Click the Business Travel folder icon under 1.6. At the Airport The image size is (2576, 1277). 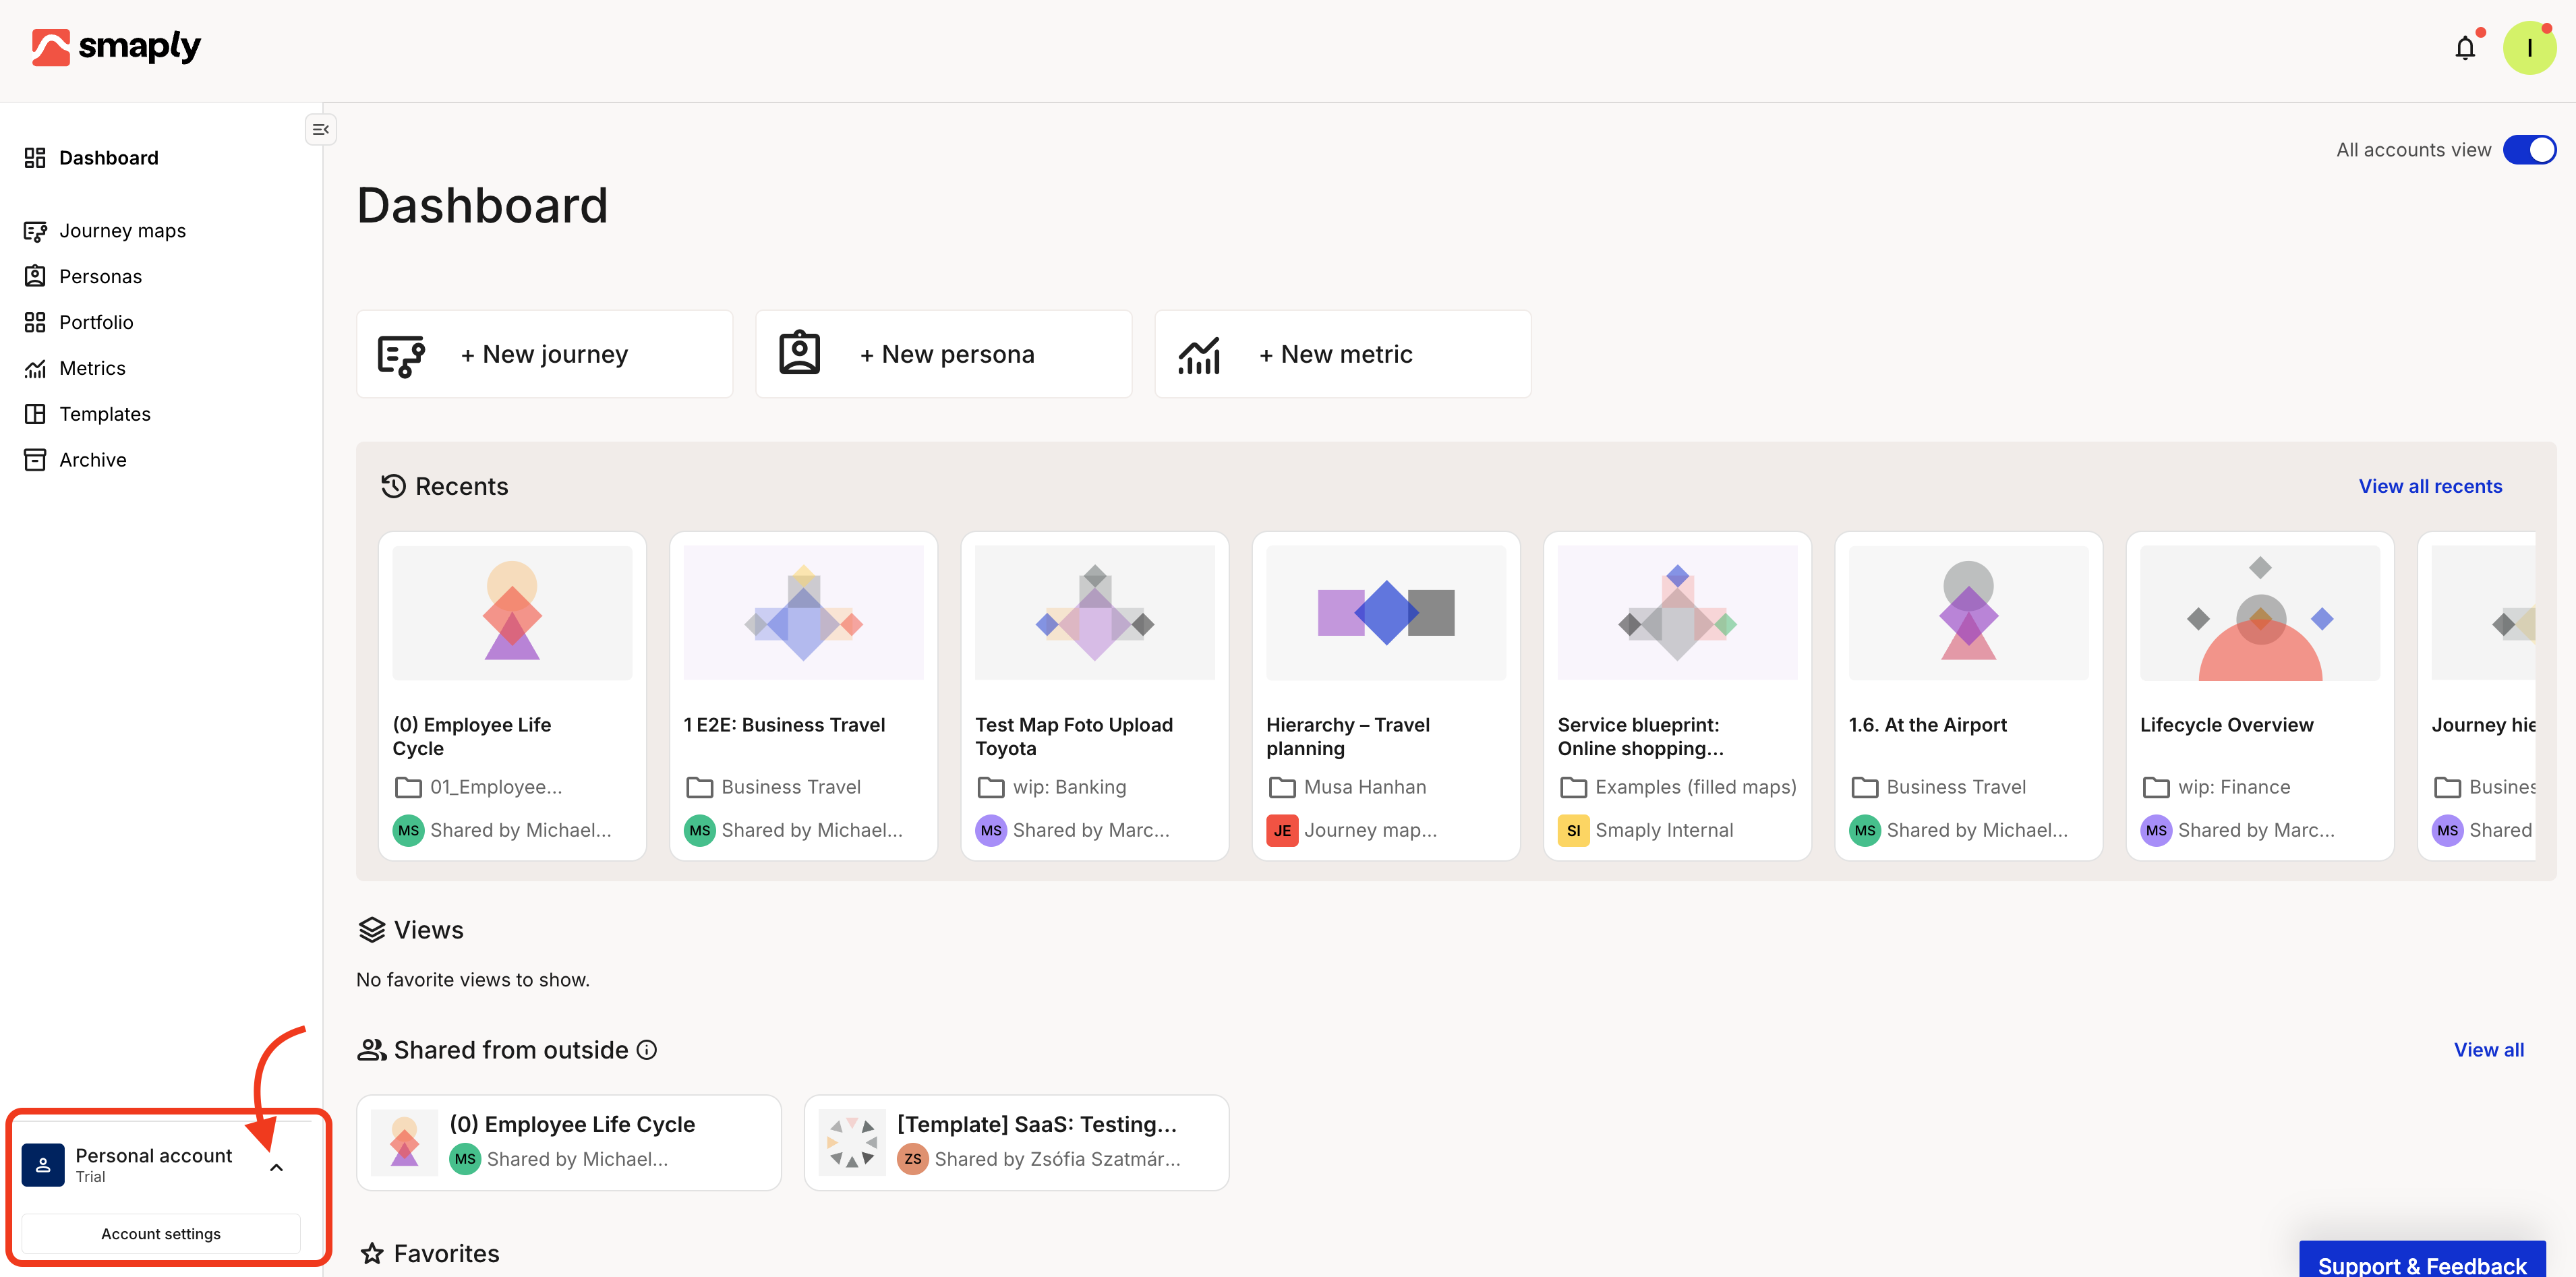(1864, 787)
